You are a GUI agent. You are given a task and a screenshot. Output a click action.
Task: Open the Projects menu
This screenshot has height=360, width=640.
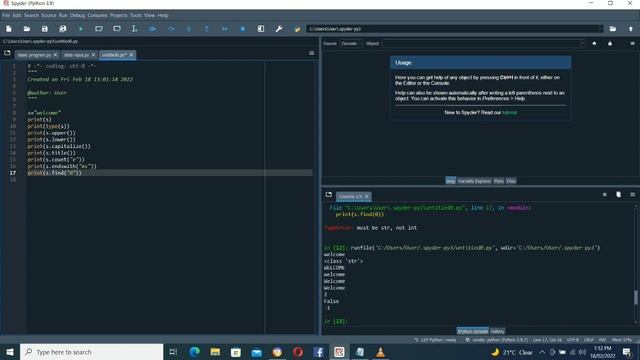[x=118, y=15]
